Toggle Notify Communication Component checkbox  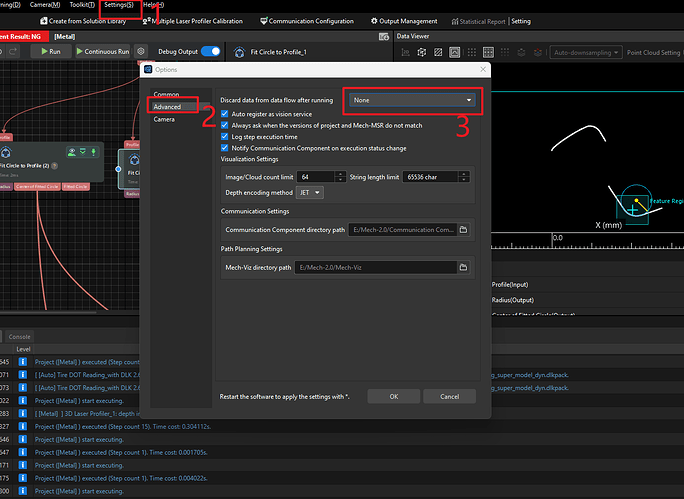(225, 148)
